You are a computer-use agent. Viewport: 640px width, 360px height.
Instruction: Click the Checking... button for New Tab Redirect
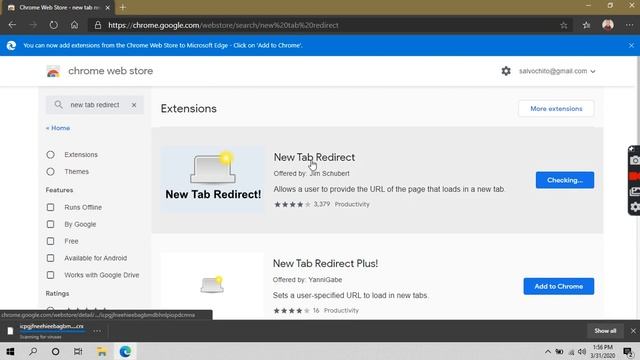[564, 180]
